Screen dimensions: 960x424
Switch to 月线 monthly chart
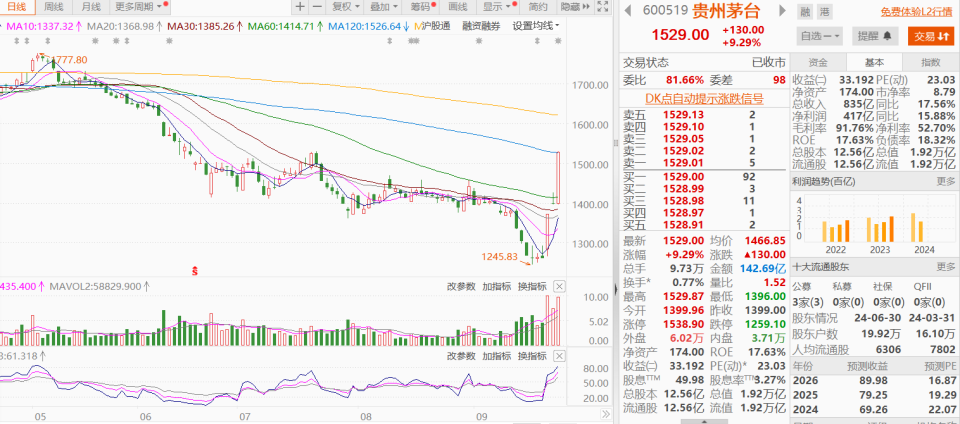click(x=91, y=7)
